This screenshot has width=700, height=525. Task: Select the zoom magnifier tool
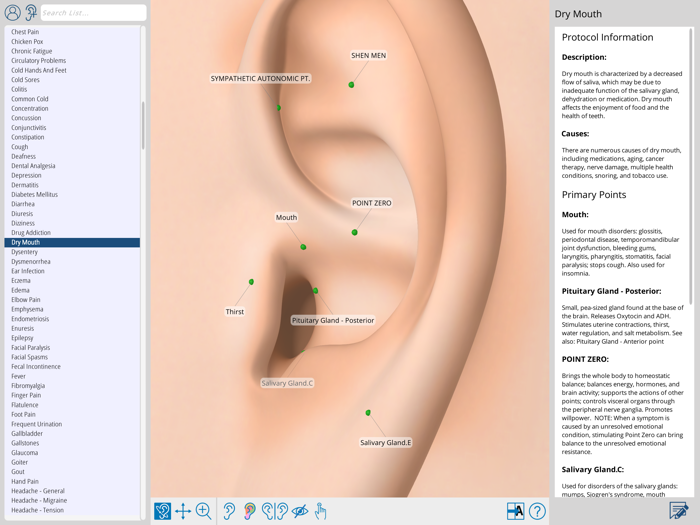(x=204, y=511)
